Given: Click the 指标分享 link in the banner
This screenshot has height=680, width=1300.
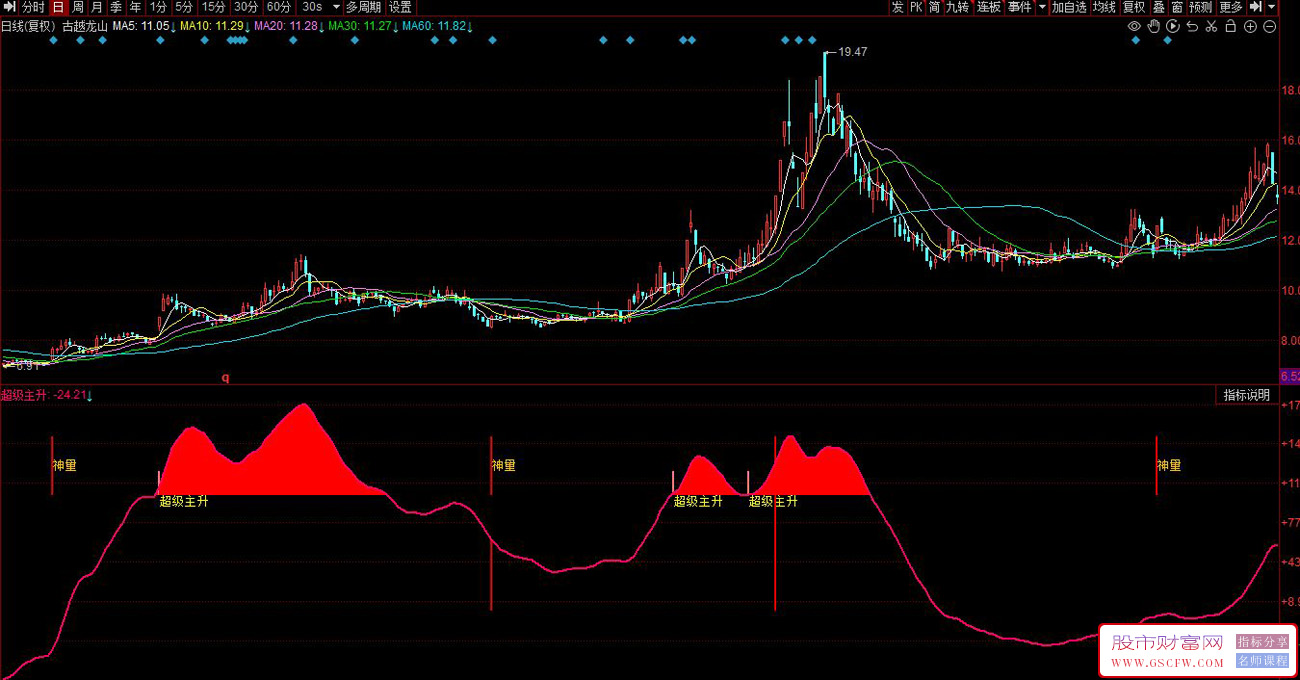Looking at the screenshot, I should (x=1263, y=641).
